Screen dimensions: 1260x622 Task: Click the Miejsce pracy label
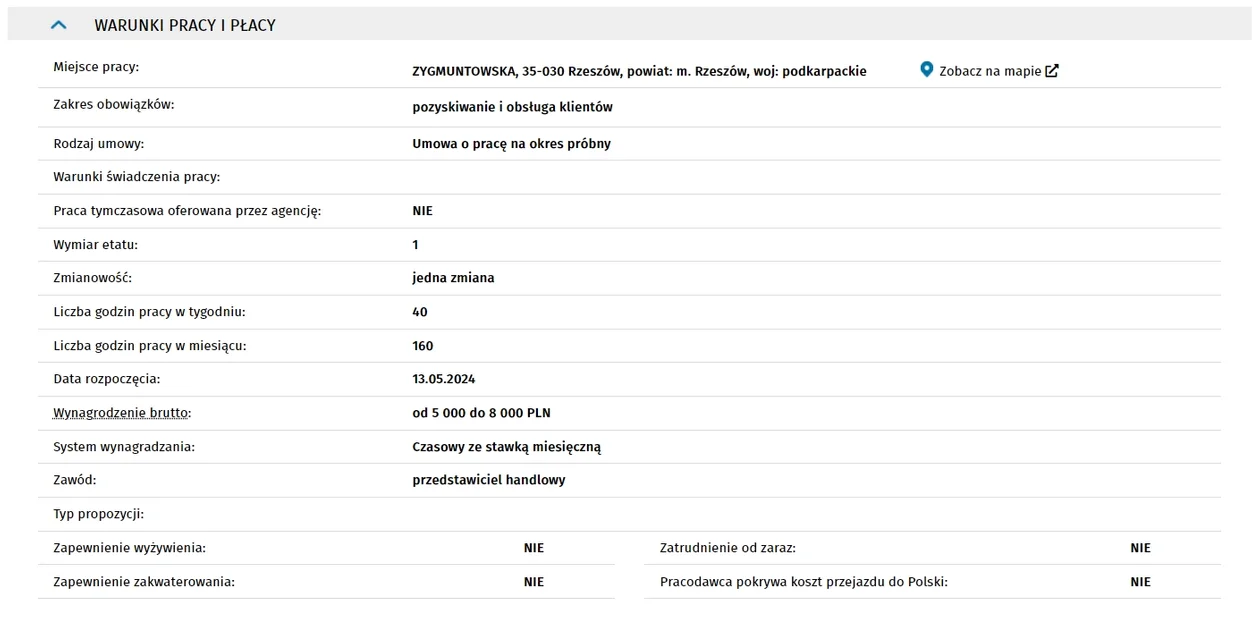click(96, 67)
